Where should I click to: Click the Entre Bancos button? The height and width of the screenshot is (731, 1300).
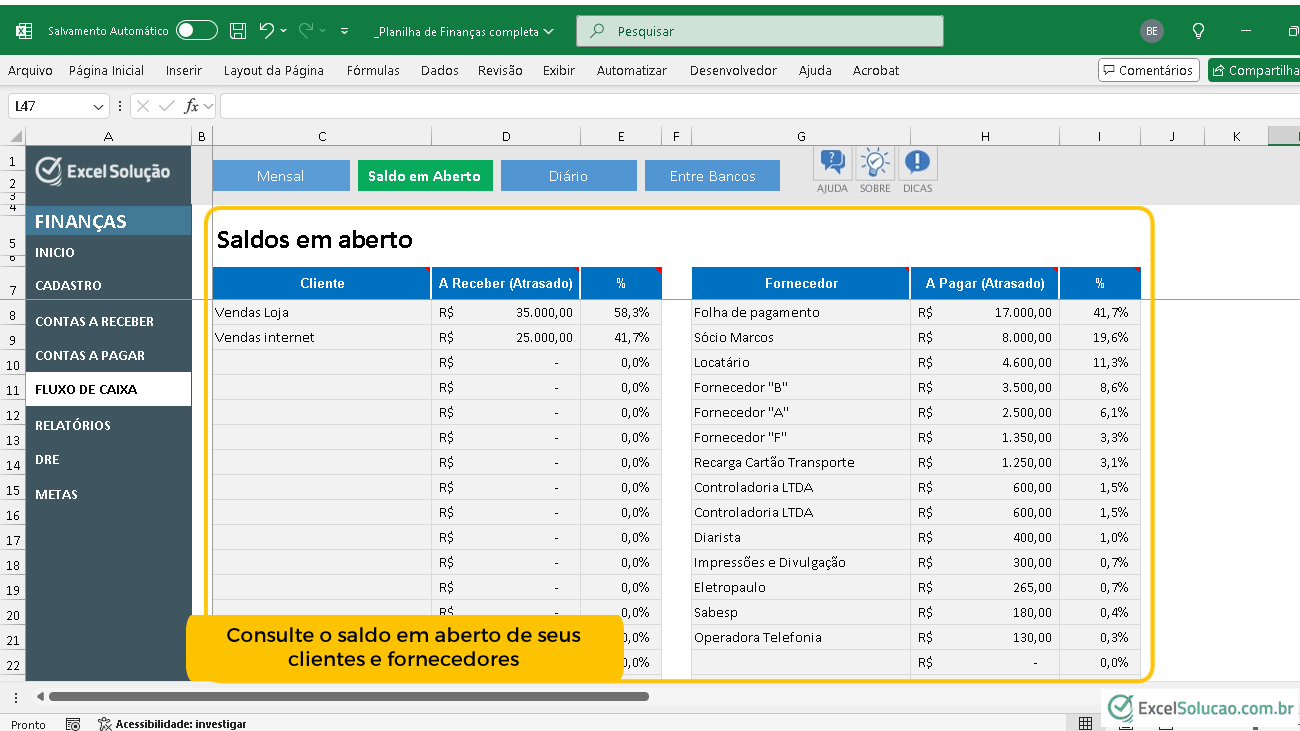coord(712,176)
